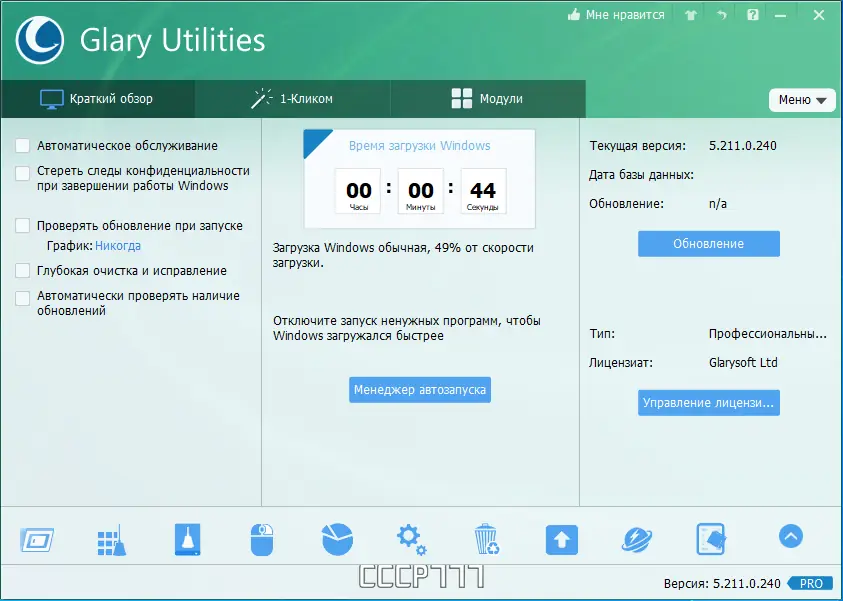Launch the Uninstall Manager recycle bin icon
Screen dimensions: 843x601
point(487,537)
